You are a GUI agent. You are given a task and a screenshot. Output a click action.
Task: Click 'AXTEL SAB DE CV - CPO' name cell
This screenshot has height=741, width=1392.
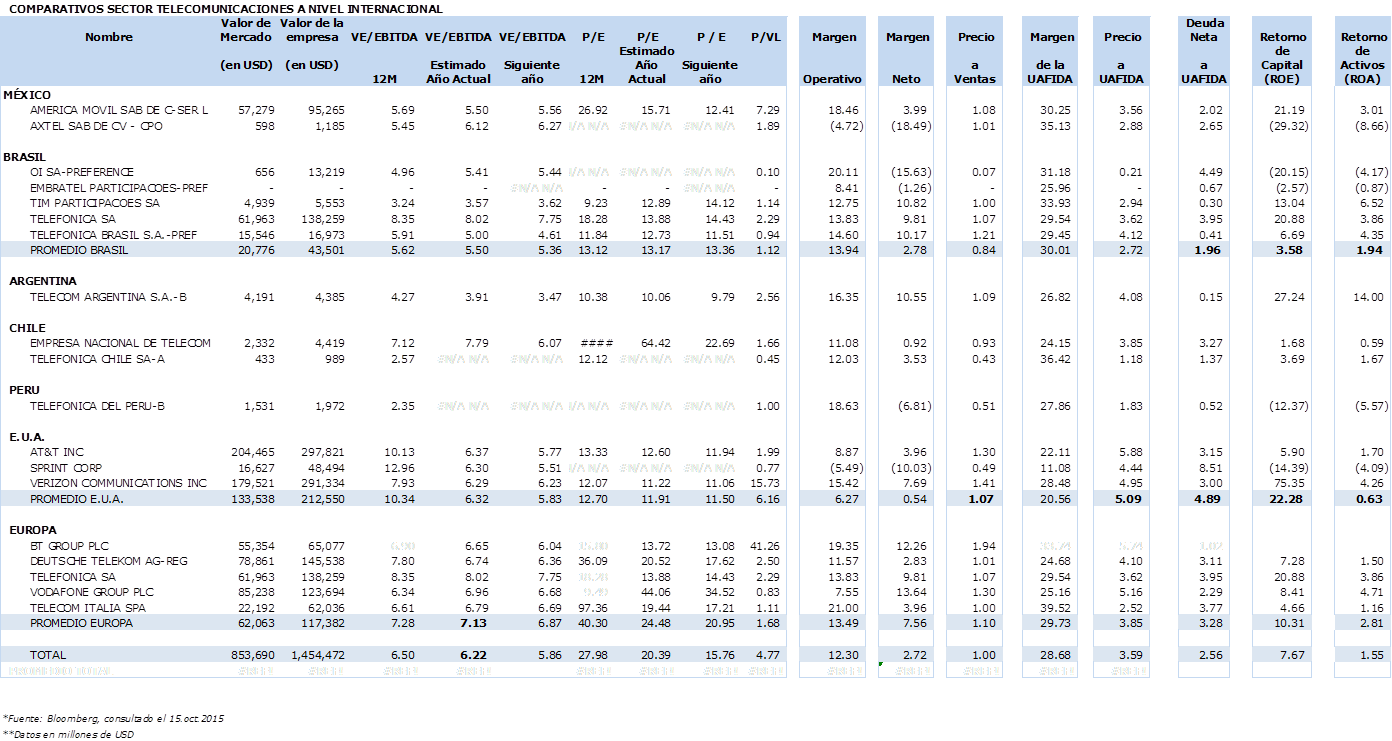96,126
